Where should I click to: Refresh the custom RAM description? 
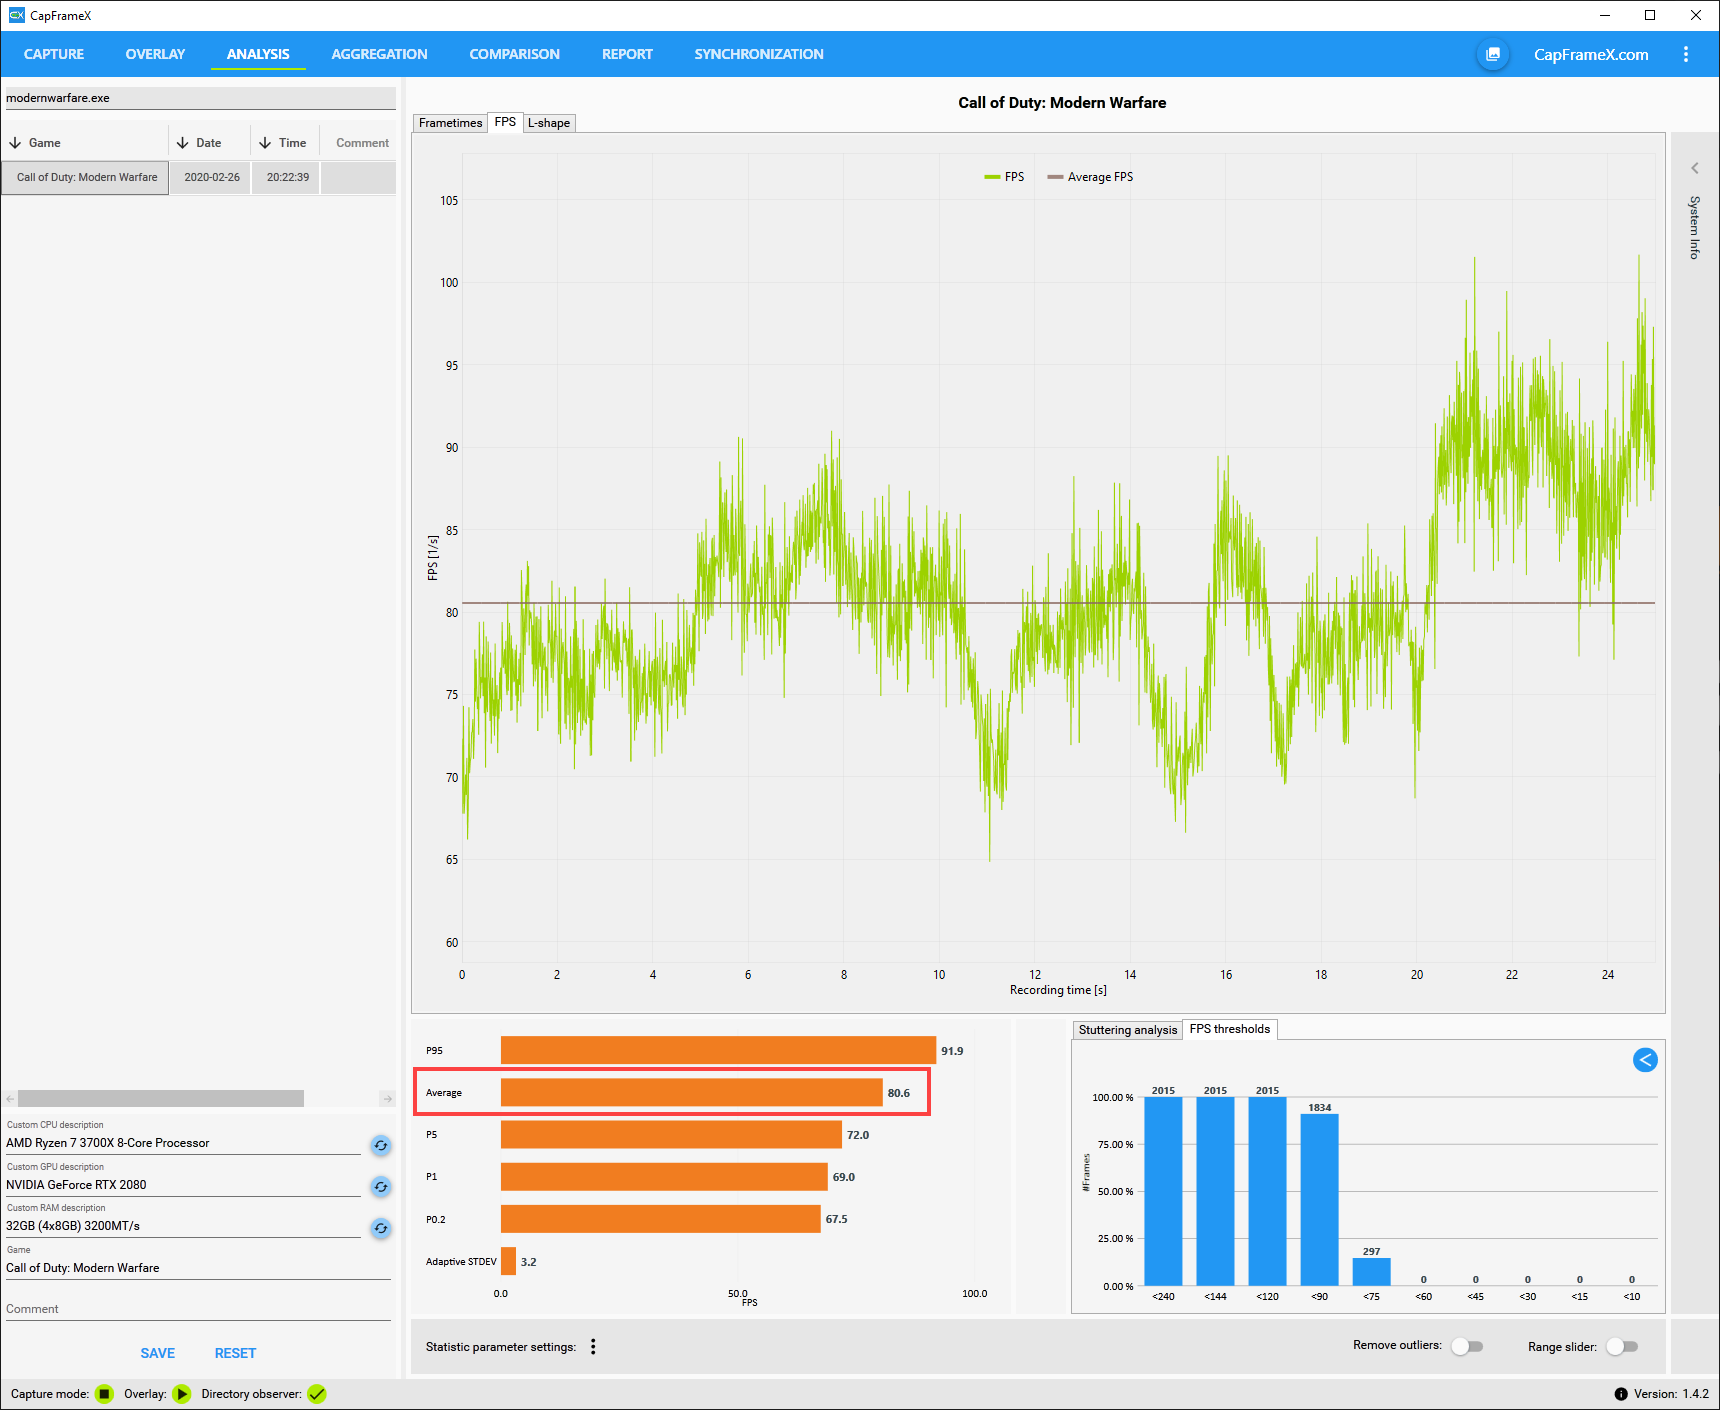tap(381, 1228)
